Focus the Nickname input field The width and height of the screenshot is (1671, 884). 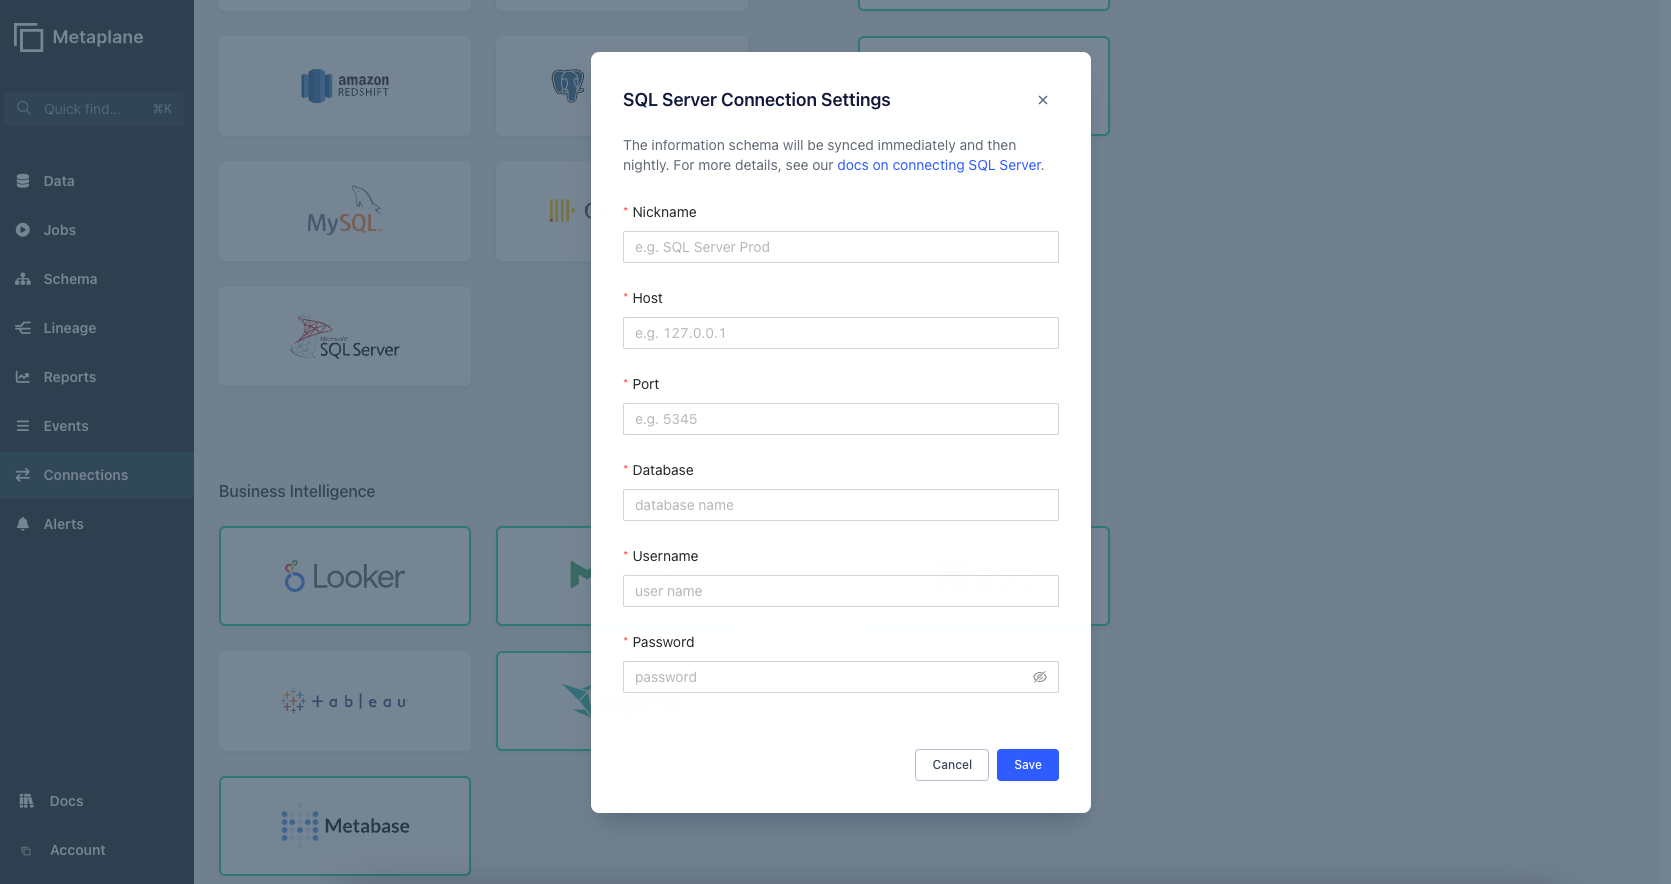(x=841, y=247)
